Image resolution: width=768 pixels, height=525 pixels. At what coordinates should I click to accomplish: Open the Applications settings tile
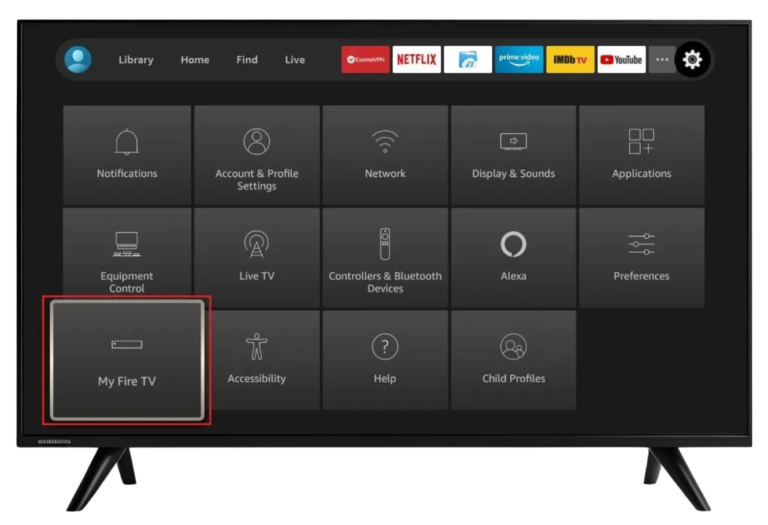click(x=642, y=155)
